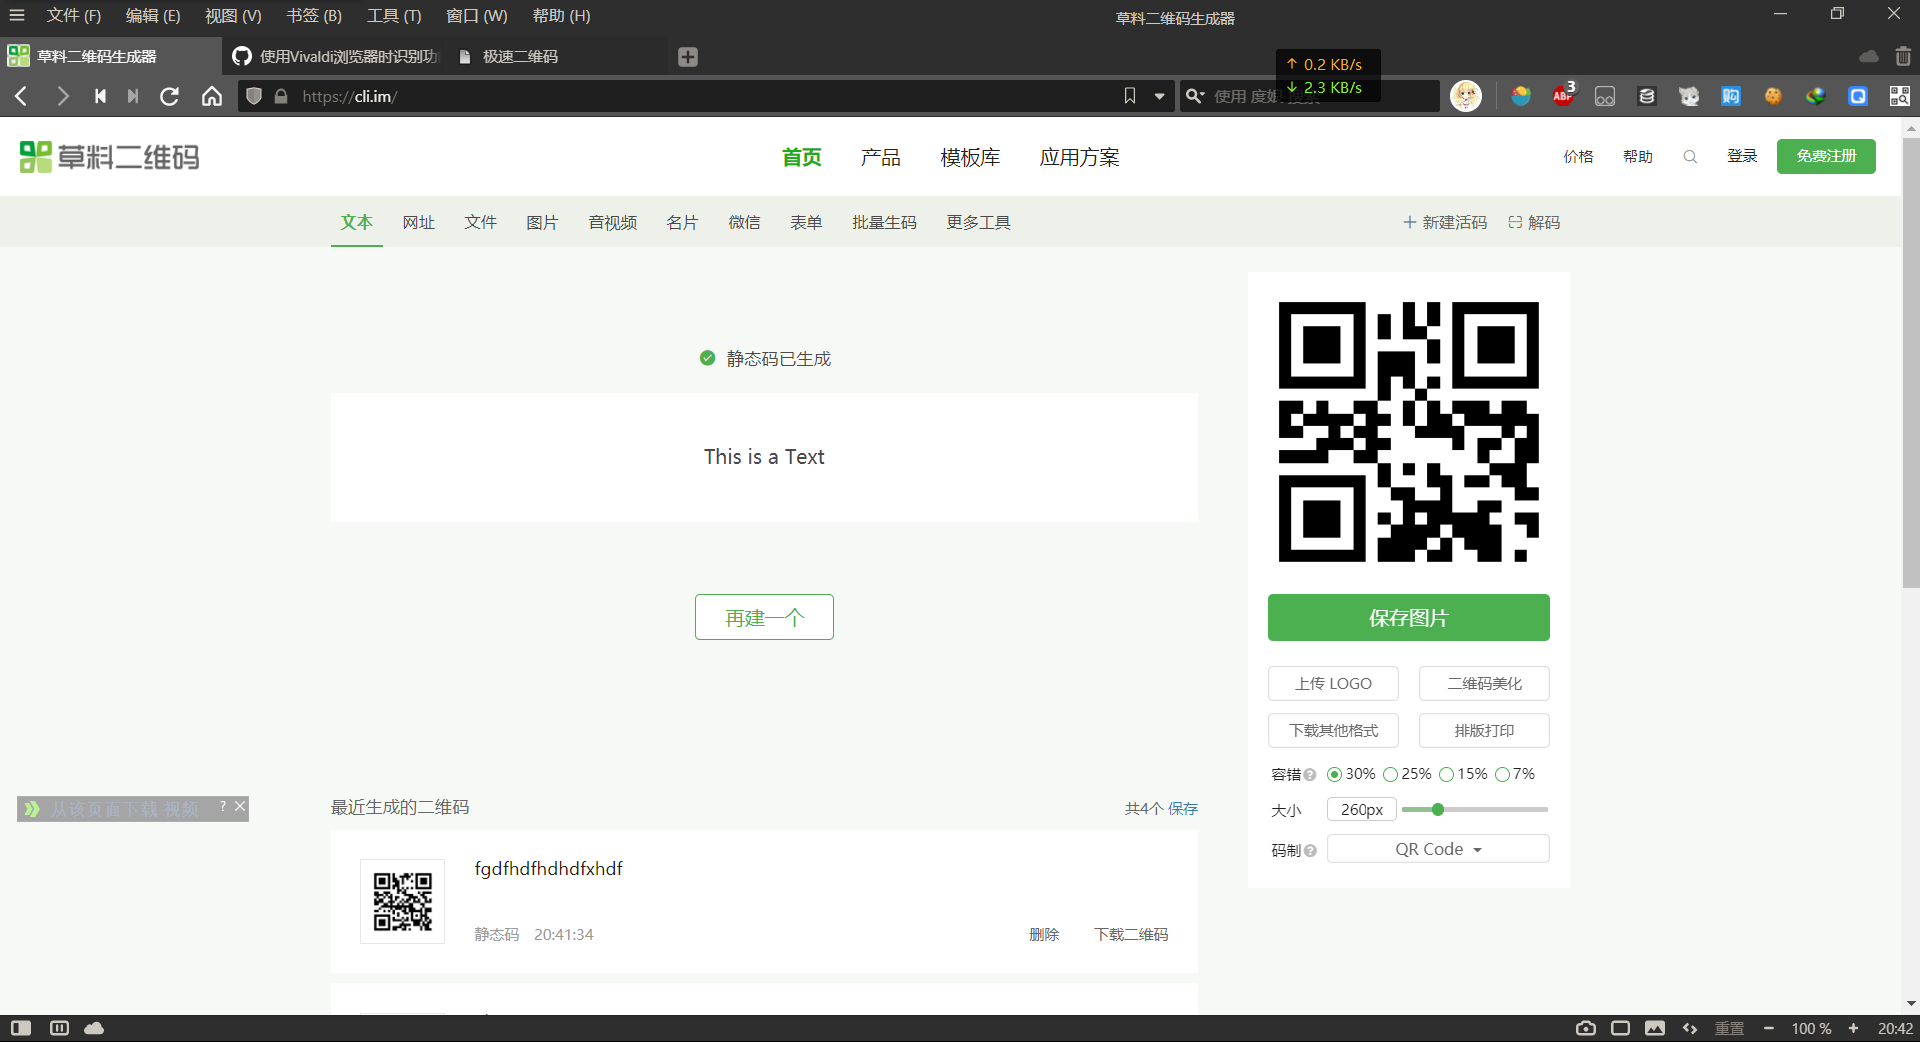Click the 下载其他格式 button
This screenshot has height=1042, width=1920.
pyautogui.click(x=1333, y=731)
